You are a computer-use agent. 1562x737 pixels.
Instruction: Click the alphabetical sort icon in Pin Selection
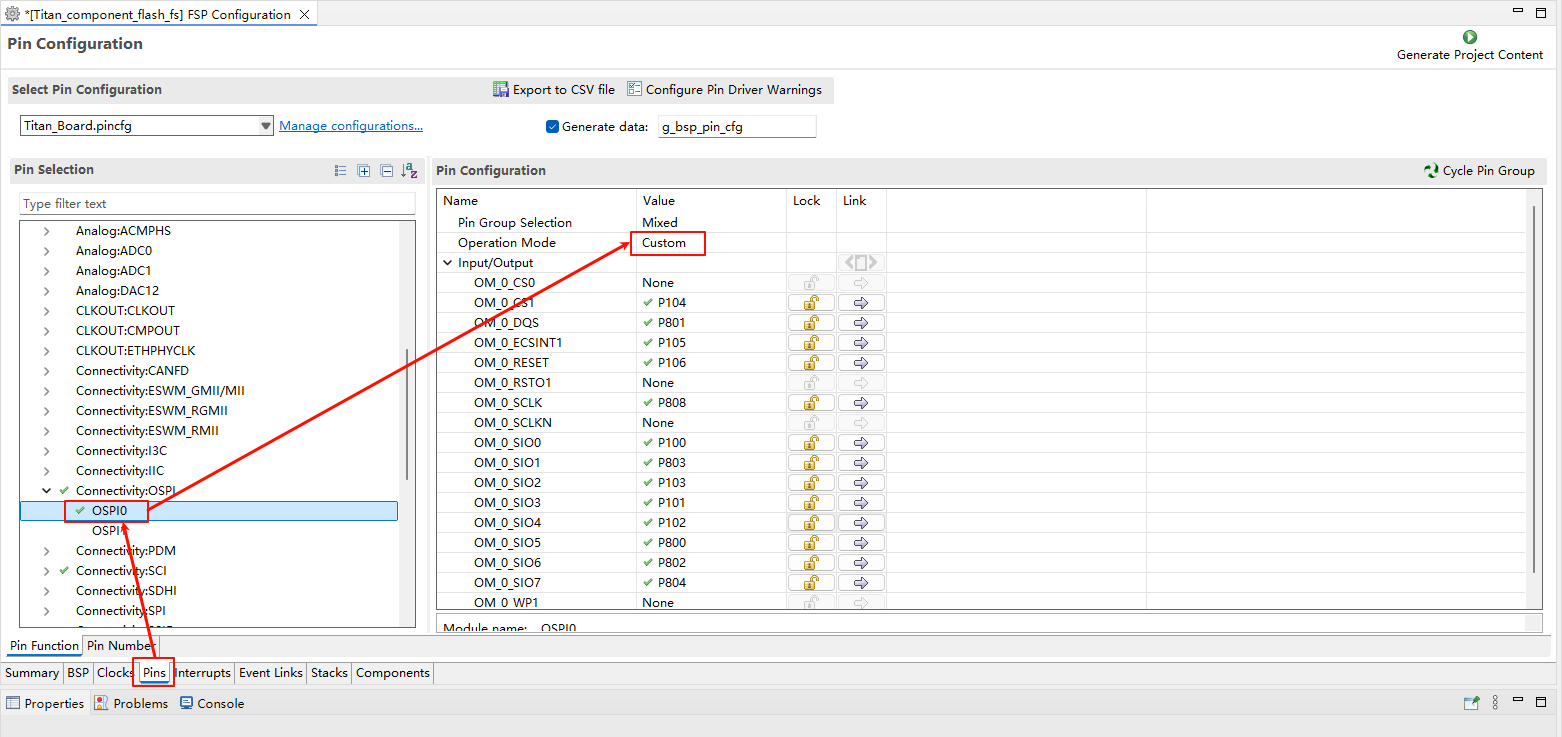point(408,171)
